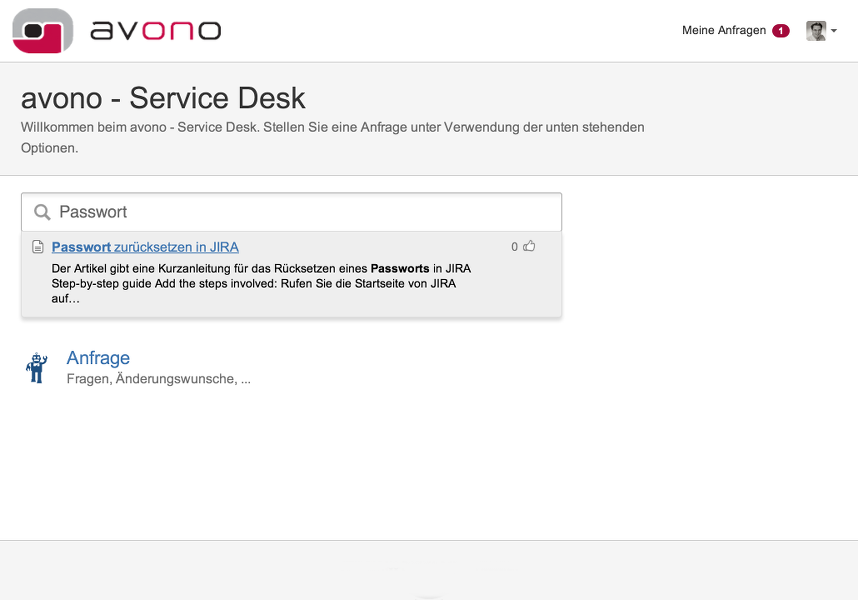Screen dimensions: 858x600
Task: Open the 'Passwort zurücksetzen in JIRA' article
Action: click(145, 247)
